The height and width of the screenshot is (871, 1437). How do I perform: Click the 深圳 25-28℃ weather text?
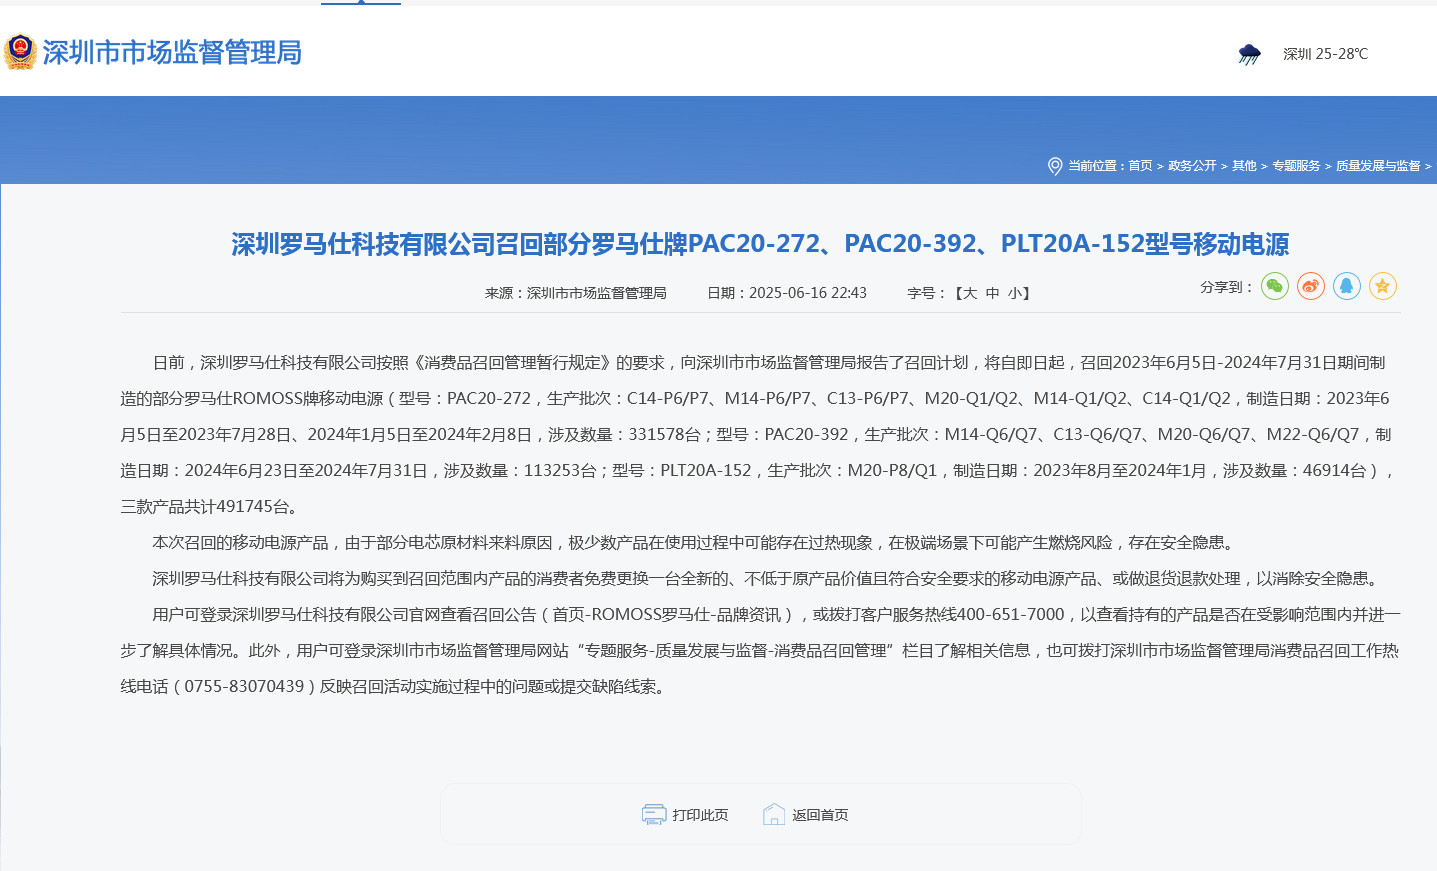pos(1325,54)
